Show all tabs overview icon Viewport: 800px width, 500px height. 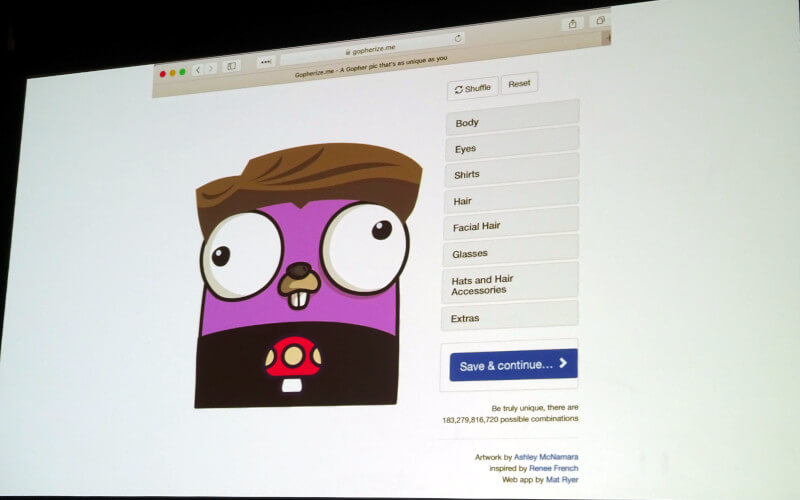(x=600, y=20)
